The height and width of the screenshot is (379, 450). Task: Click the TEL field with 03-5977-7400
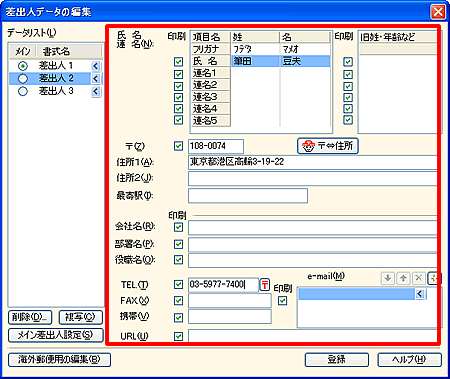coord(223,285)
